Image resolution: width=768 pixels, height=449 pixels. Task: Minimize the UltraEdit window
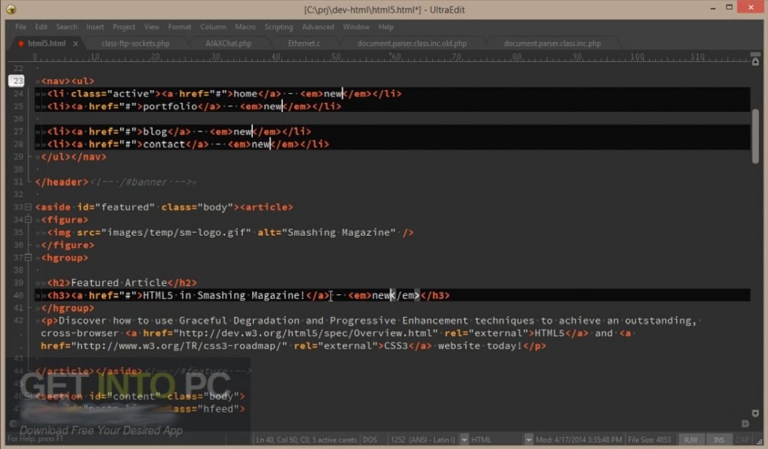pos(713,8)
